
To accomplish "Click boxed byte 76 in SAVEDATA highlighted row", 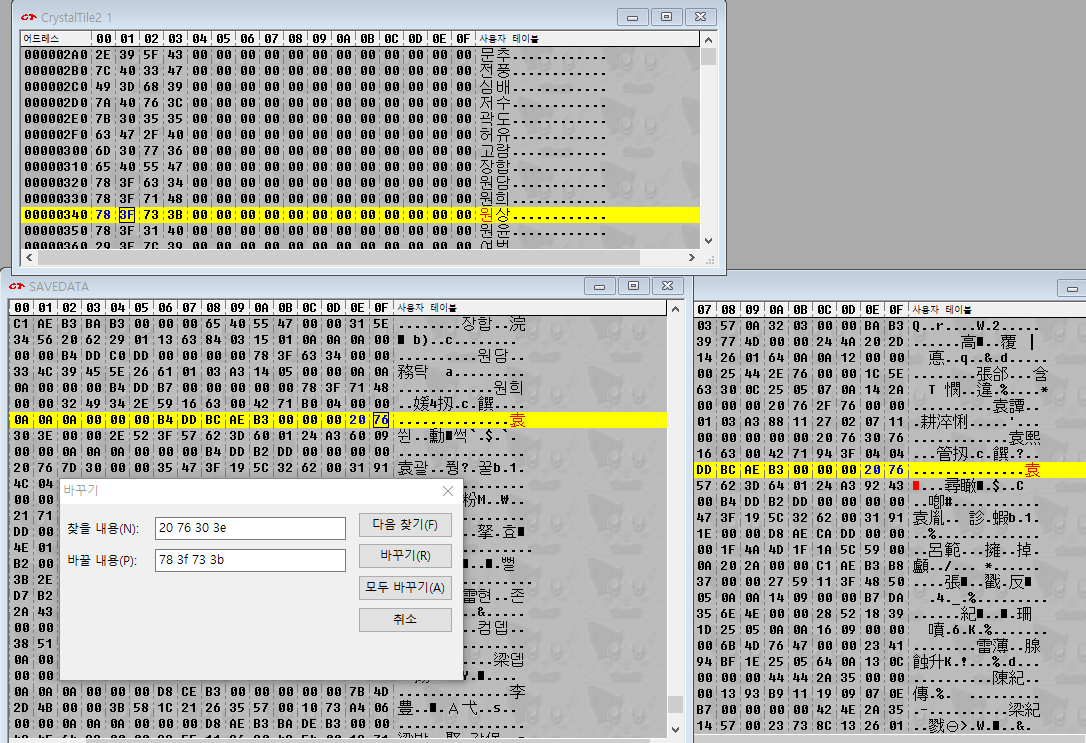I will pyautogui.click(x=381, y=420).
